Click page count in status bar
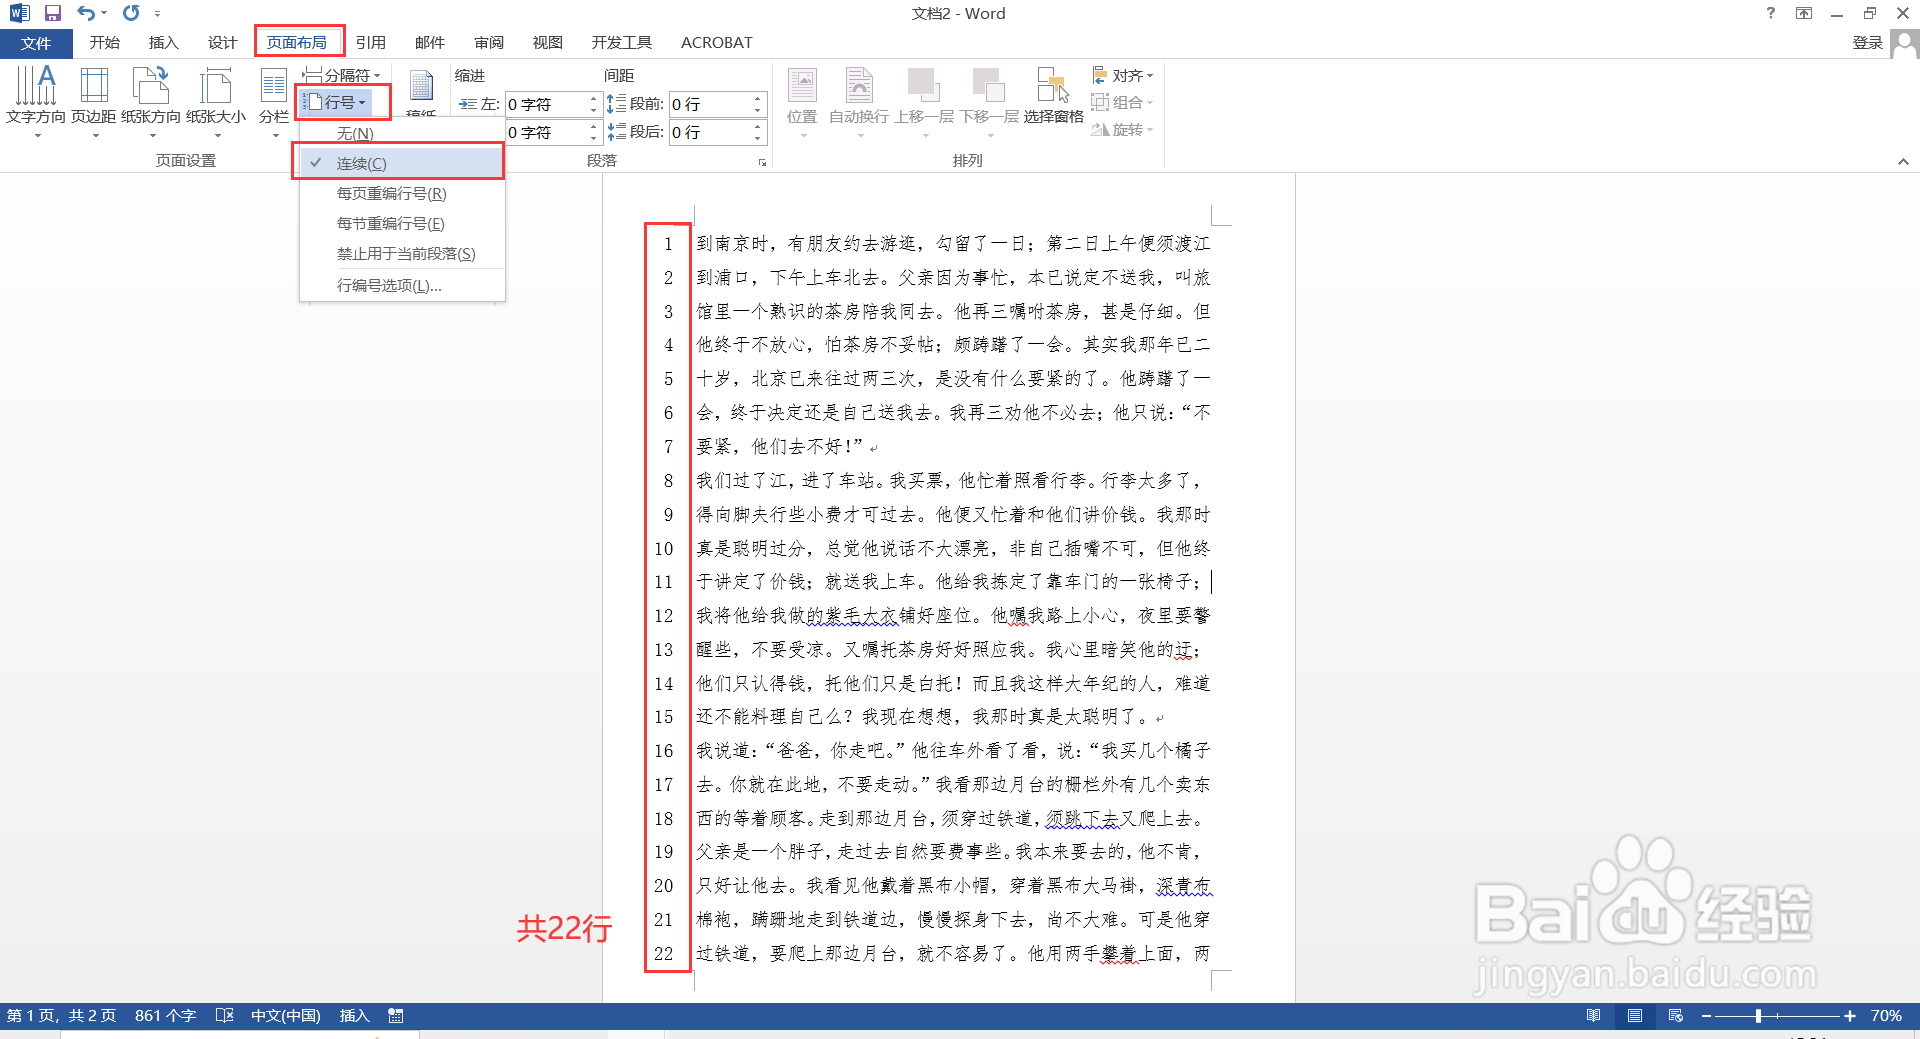Image resolution: width=1920 pixels, height=1039 pixels. (61, 1015)
